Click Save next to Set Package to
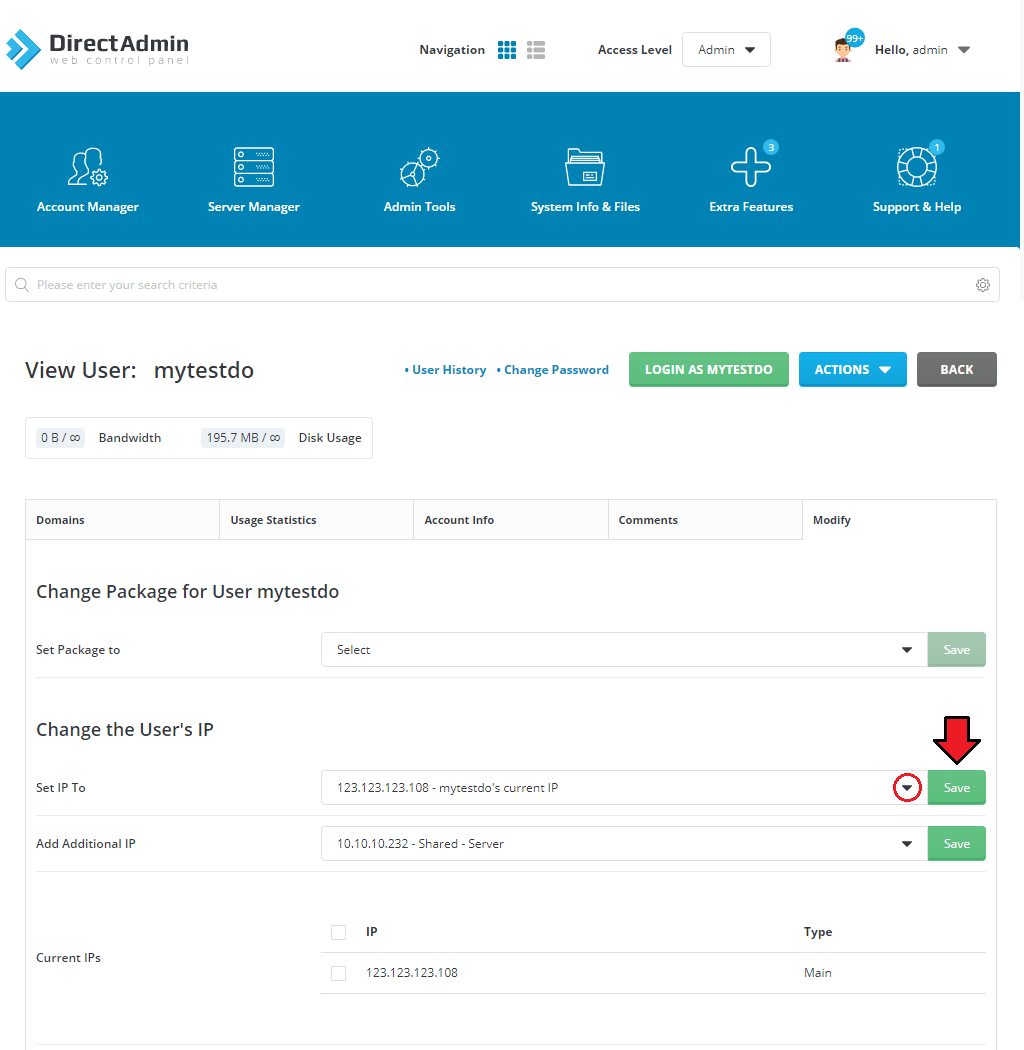1024x1050 pixels. (x=956, y=650)
